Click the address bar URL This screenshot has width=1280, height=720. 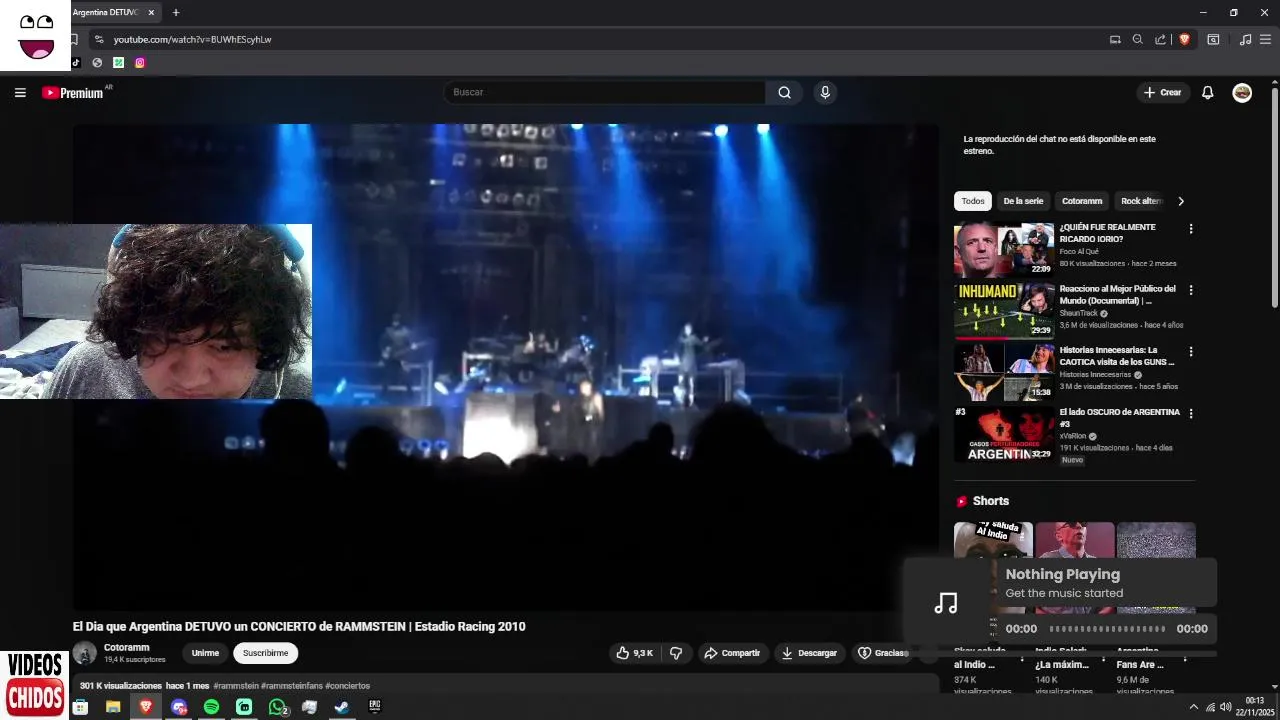(192, 39)
